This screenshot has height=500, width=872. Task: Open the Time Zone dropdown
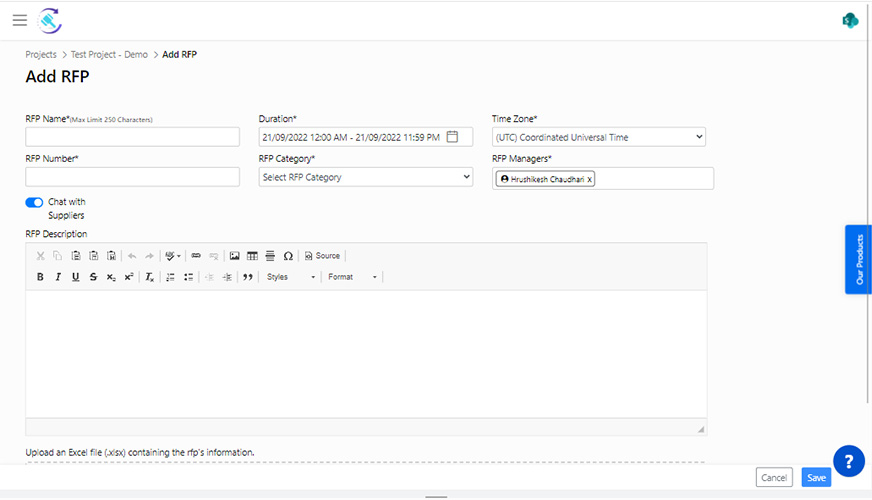(598, 137)
